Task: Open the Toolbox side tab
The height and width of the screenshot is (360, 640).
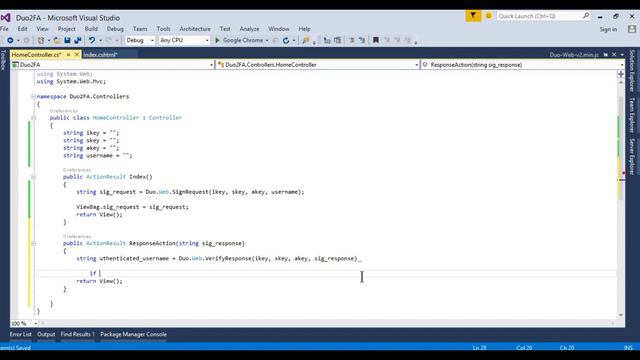Action: click(3, 60)
